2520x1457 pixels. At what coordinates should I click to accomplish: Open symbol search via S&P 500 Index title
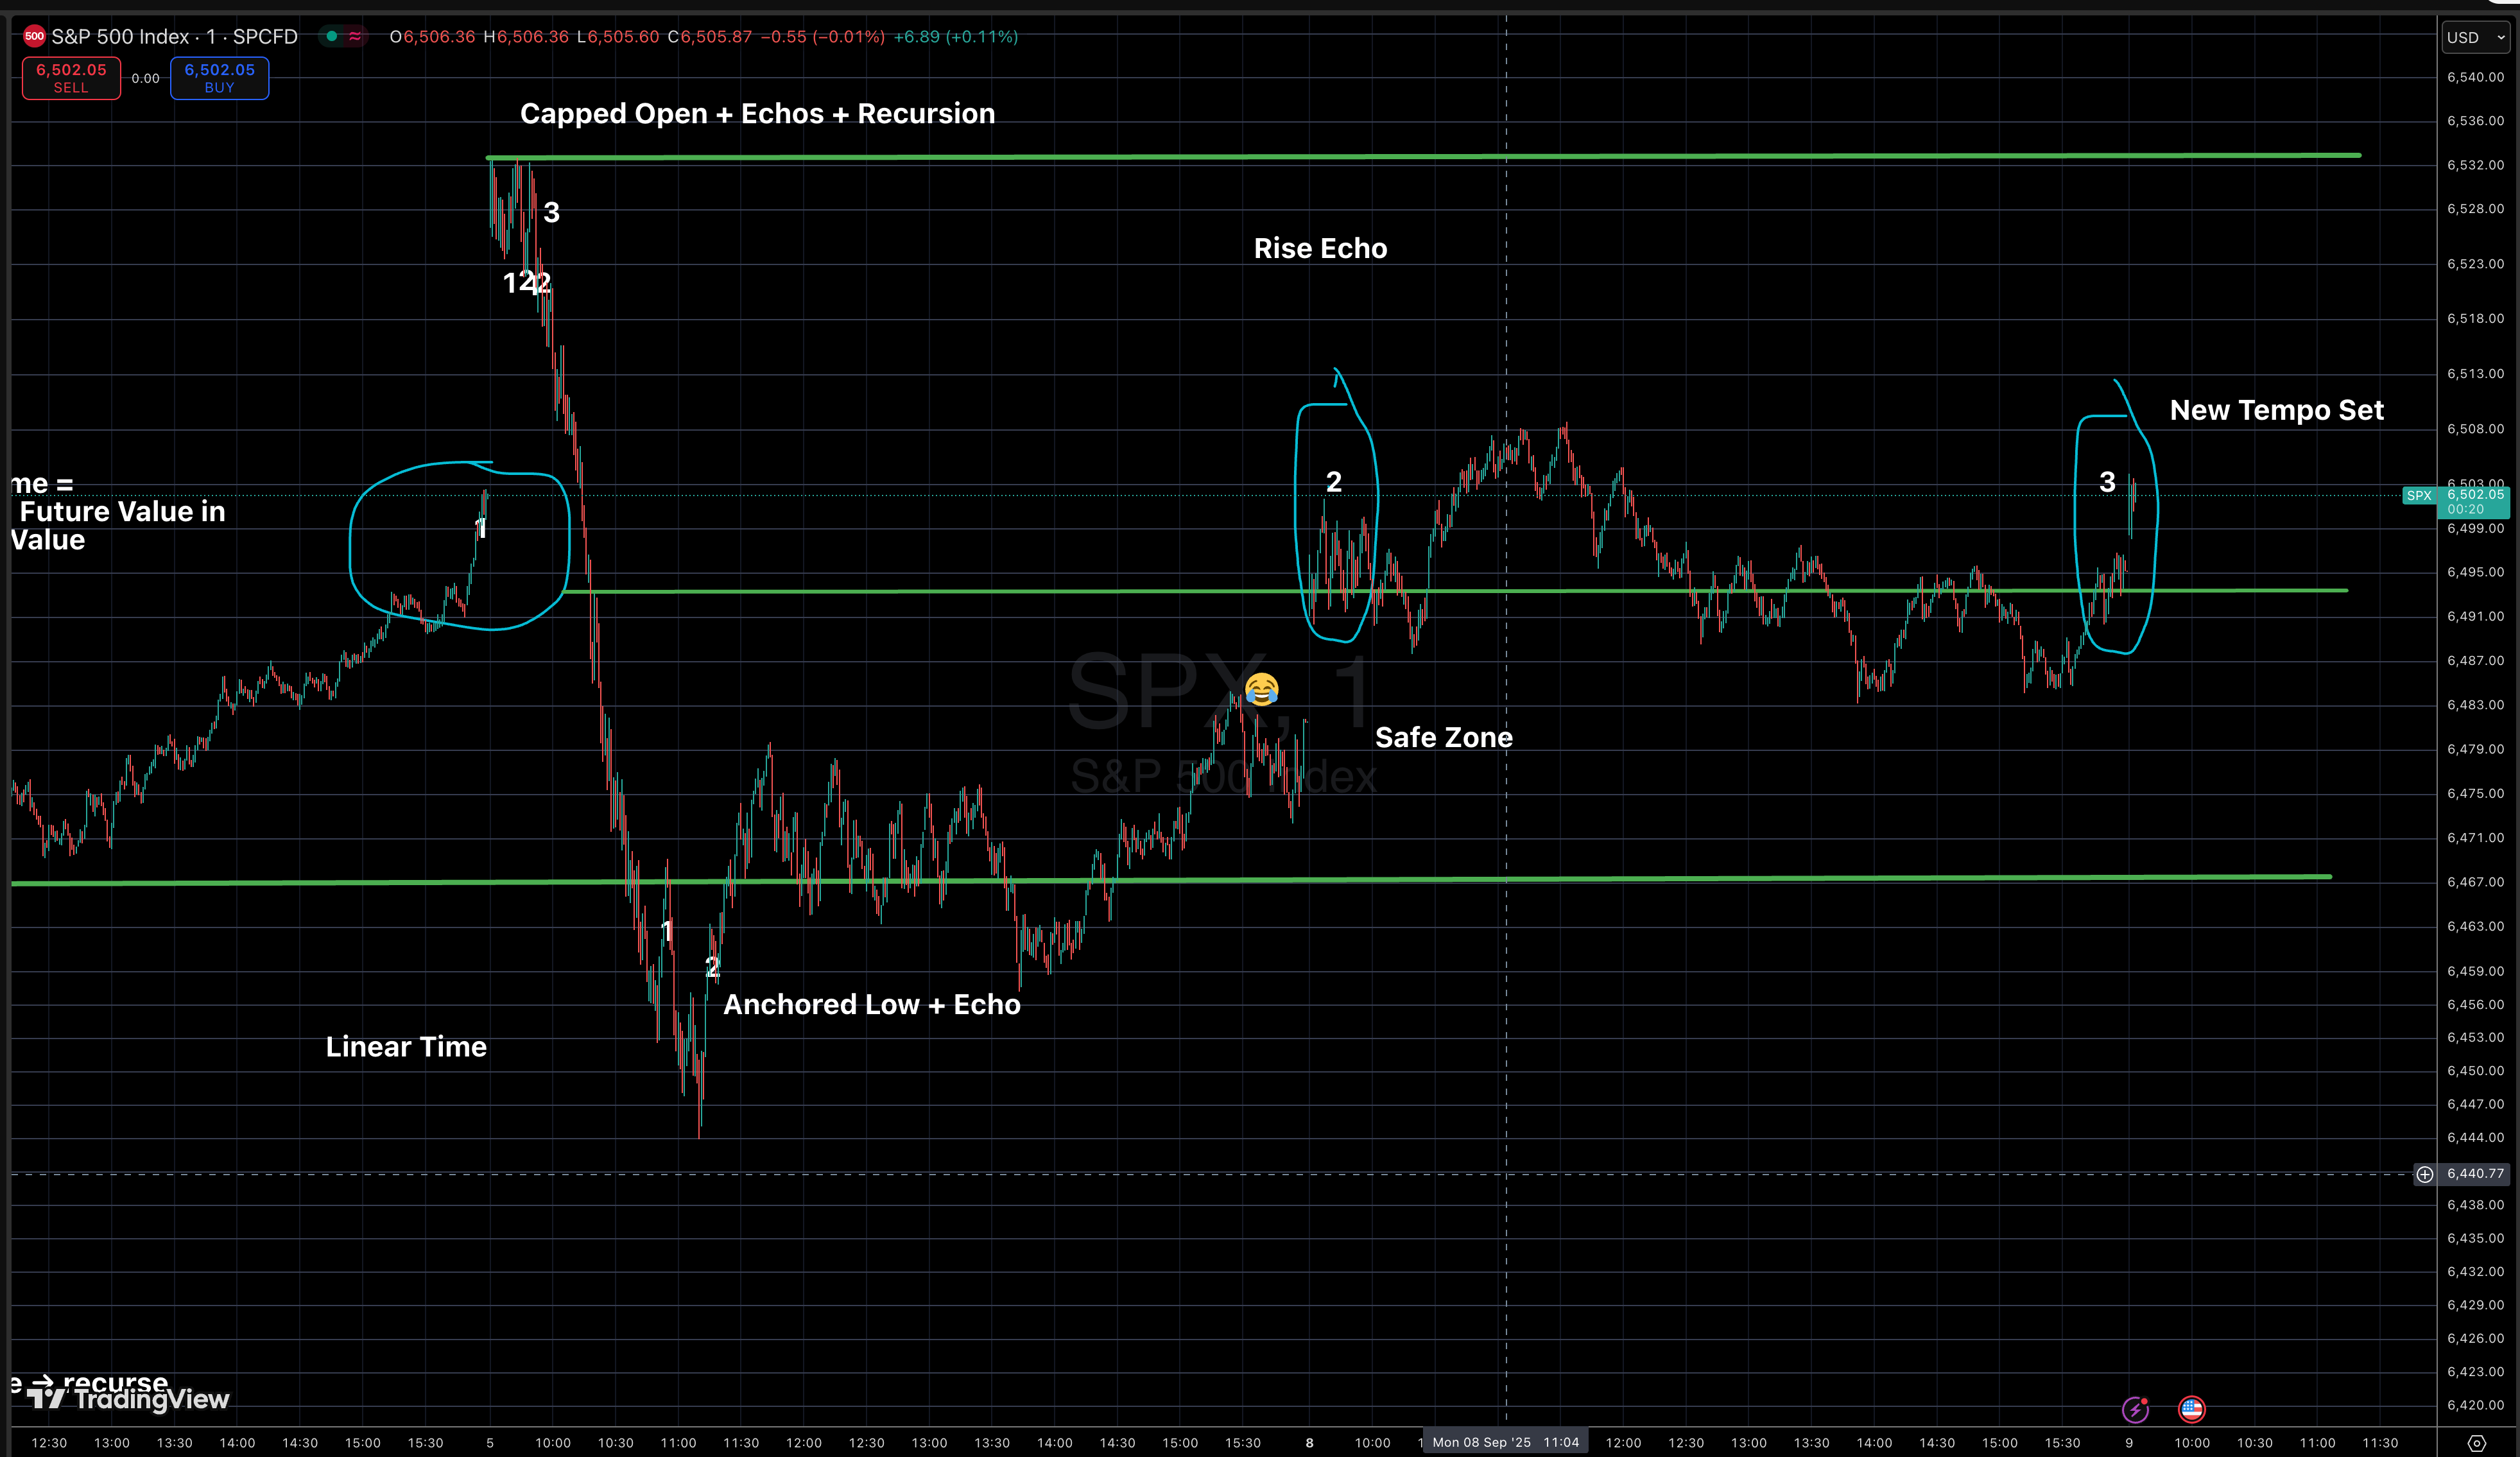120,37
